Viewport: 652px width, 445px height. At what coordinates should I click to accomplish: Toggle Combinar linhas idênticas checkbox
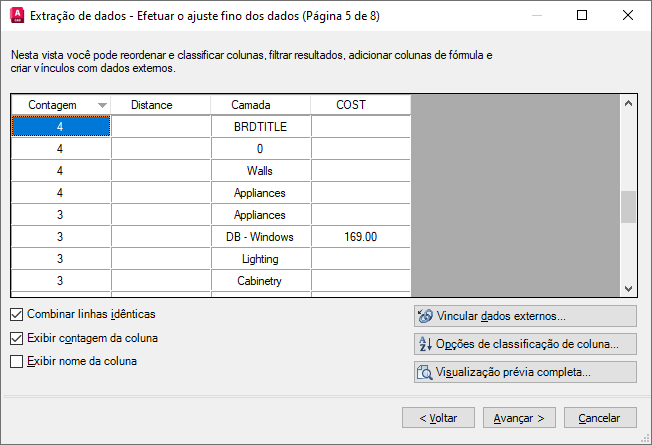point(16,314)
